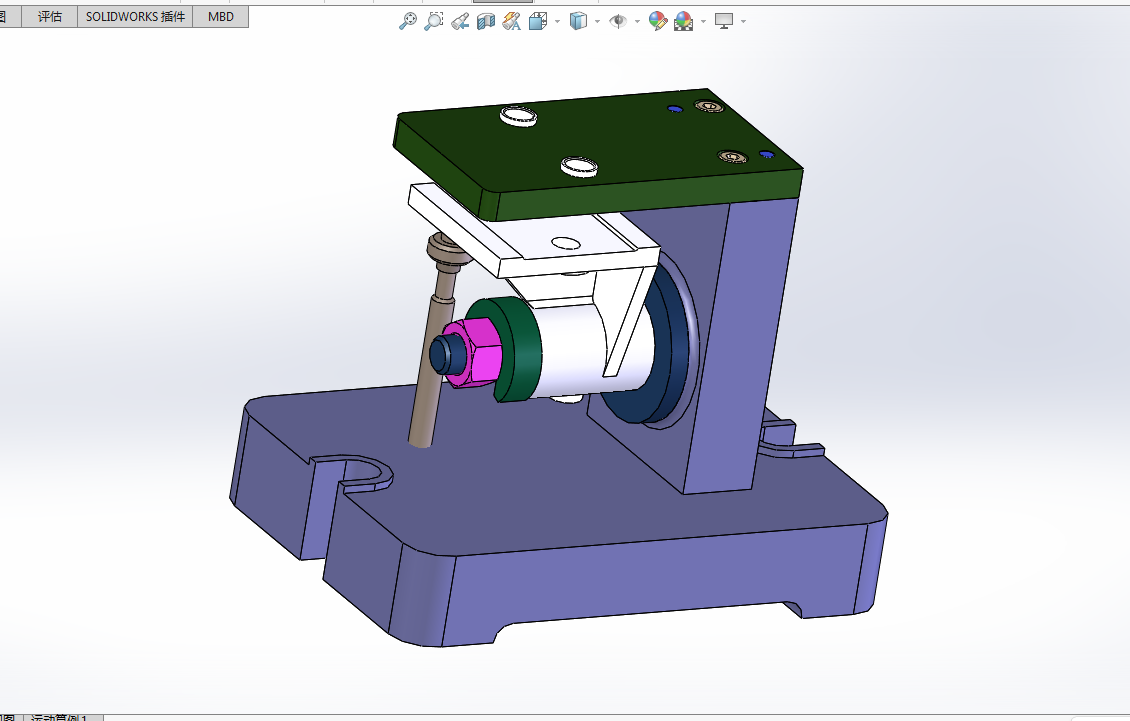Select the white upper drill bushing
The image size is (1130, 721).
tap(518, 115)
